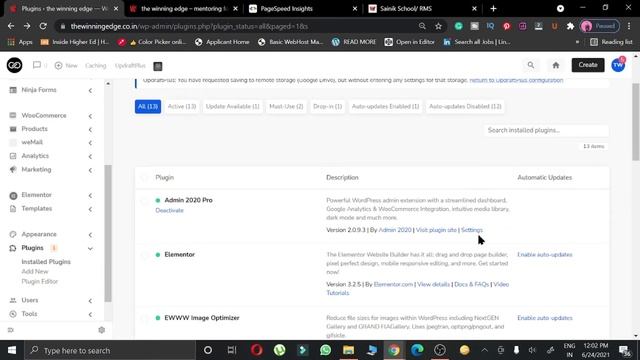
Task: Select the Update Available (1) filter
Action: (x=233, y=107)
